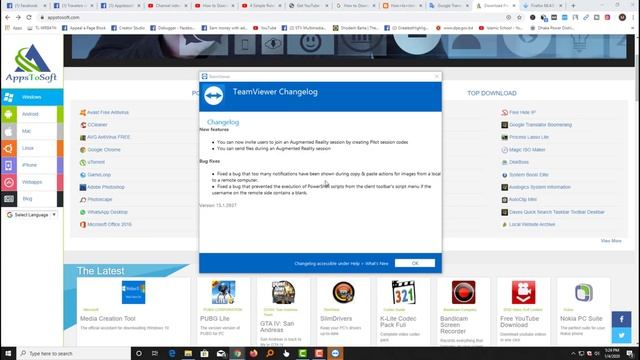Viewport: 640px width, 360px height.
Task: Open the Bandicam Screen Recorder icon
Action: (x=463, y=292)
